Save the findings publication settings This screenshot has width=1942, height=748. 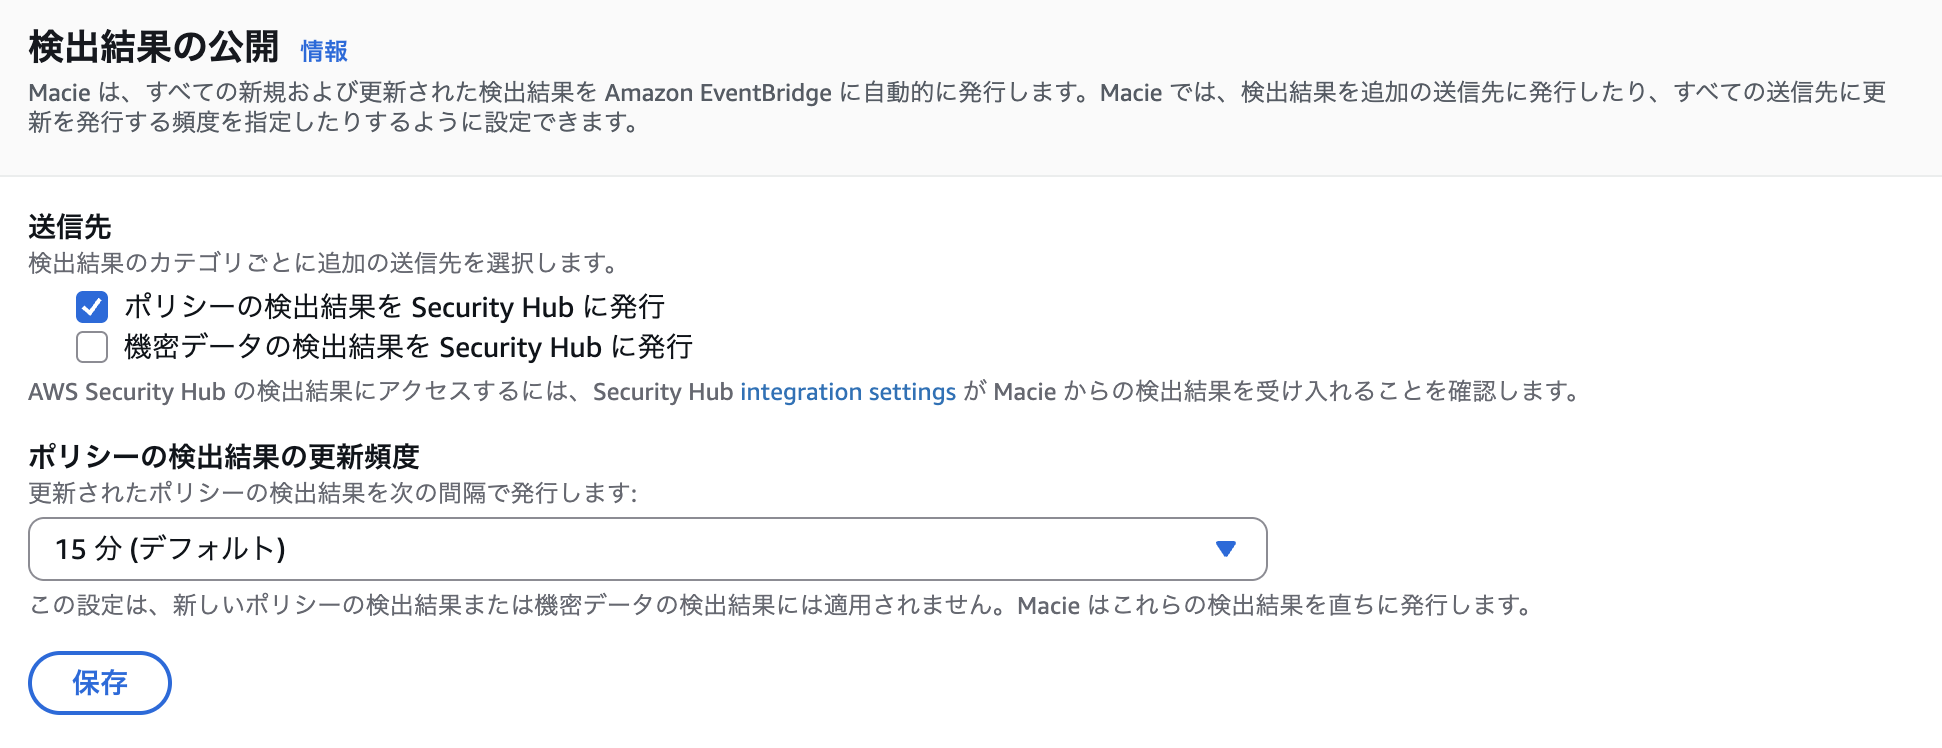click(x=99, y=683)
